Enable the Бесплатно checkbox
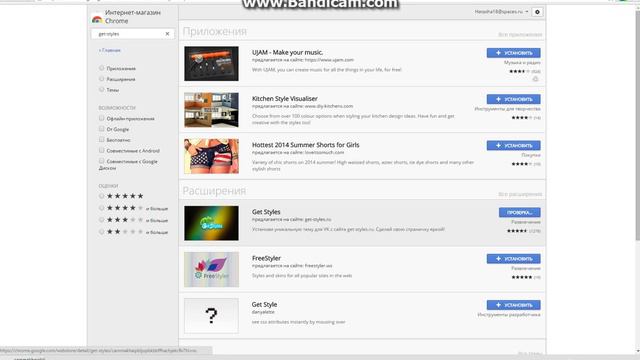 (x=102, y=140)
